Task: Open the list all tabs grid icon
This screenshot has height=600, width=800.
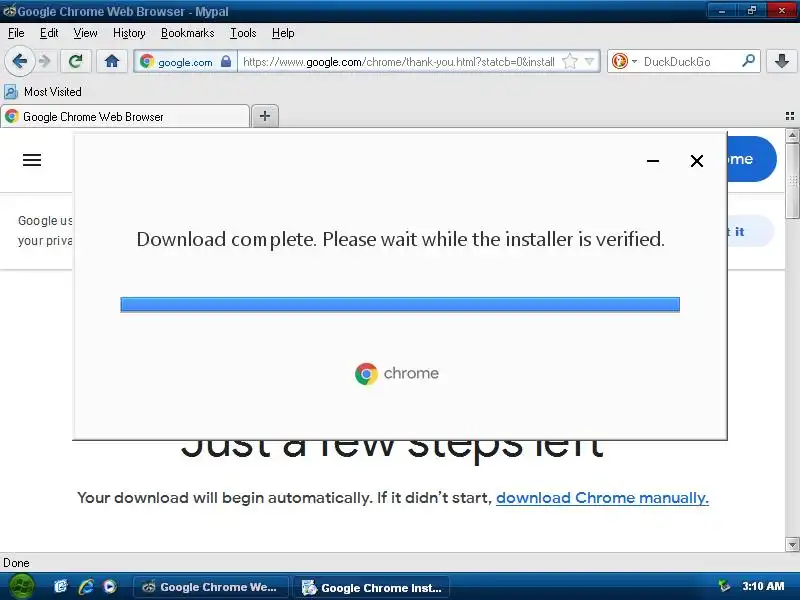Action: (x=790, y=116)
